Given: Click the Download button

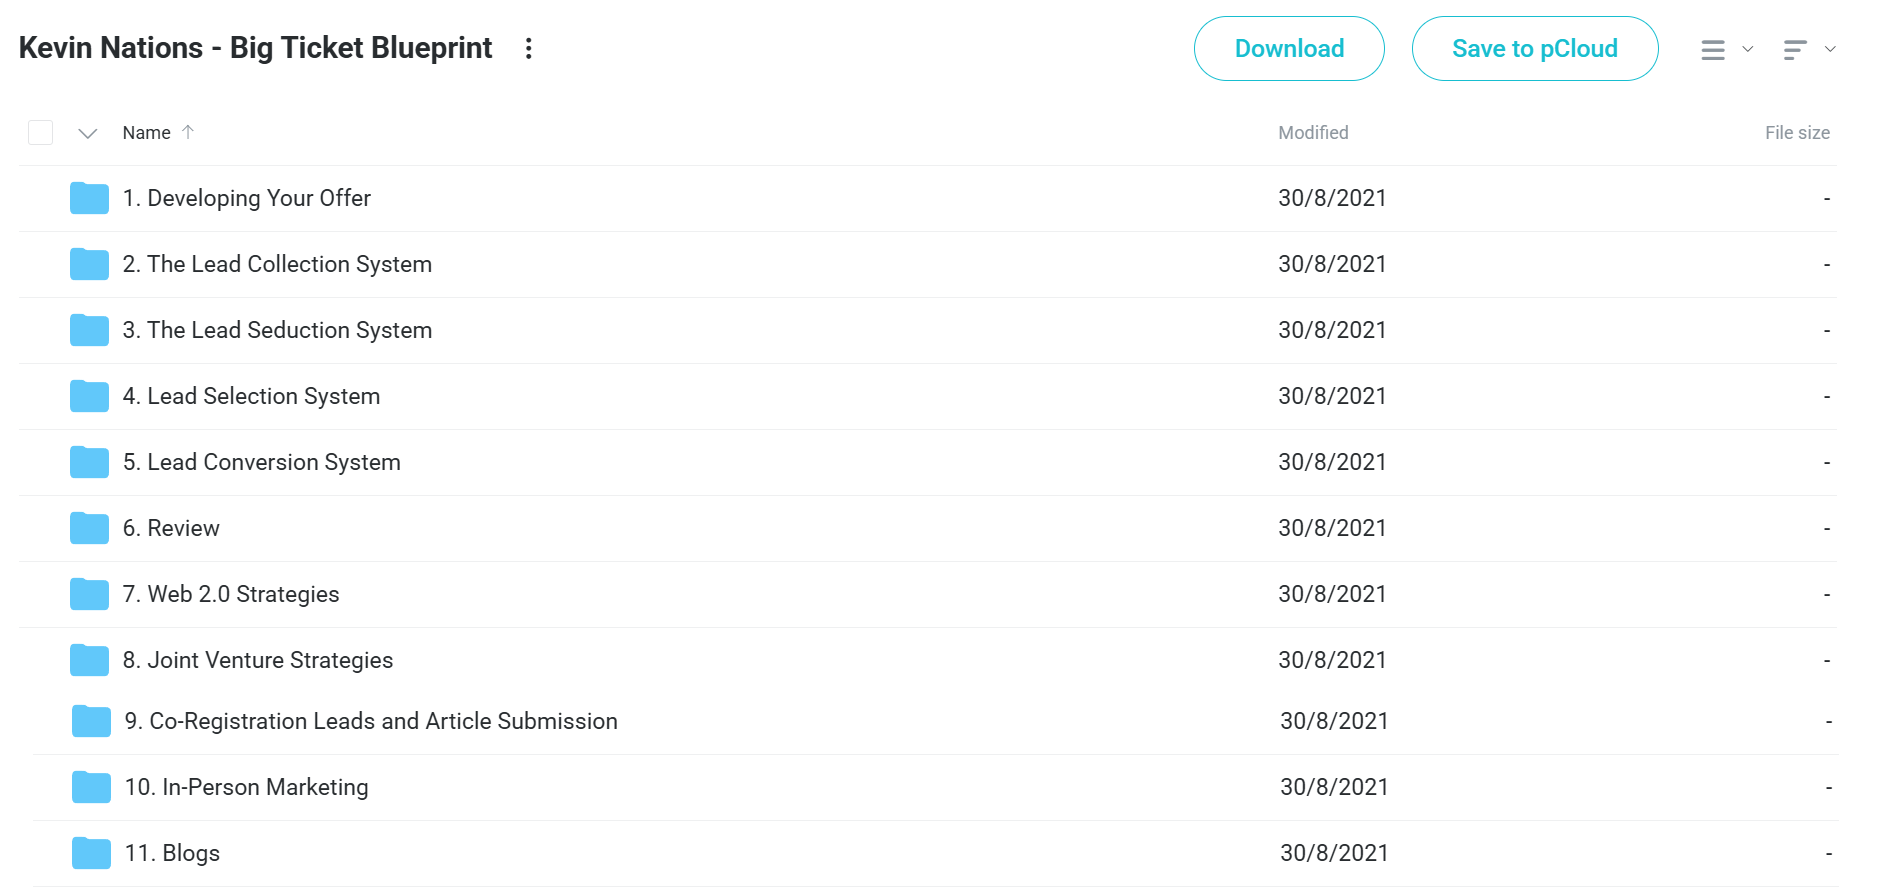Looking at the screenshot, I should click(x=1289, y=48).
